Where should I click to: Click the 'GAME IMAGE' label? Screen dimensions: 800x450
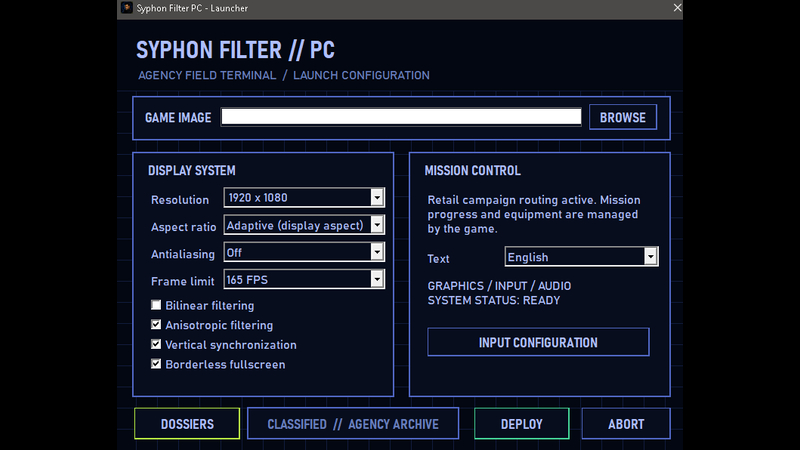click(x=178, y=118)
